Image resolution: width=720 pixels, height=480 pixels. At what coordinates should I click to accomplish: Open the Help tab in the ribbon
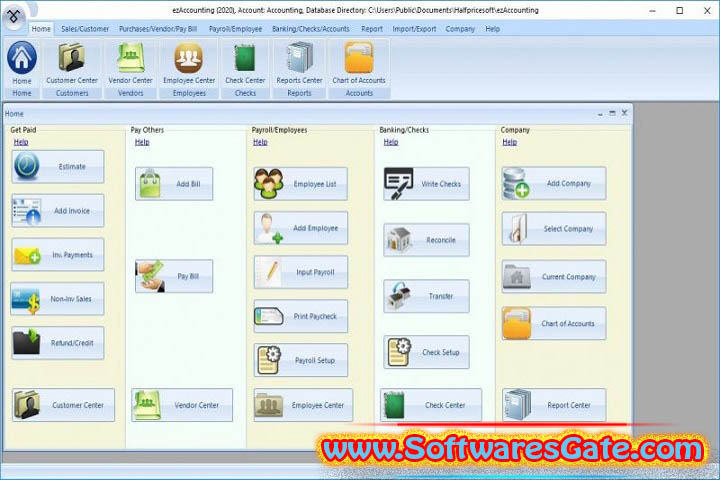click(x=492, y=29)
